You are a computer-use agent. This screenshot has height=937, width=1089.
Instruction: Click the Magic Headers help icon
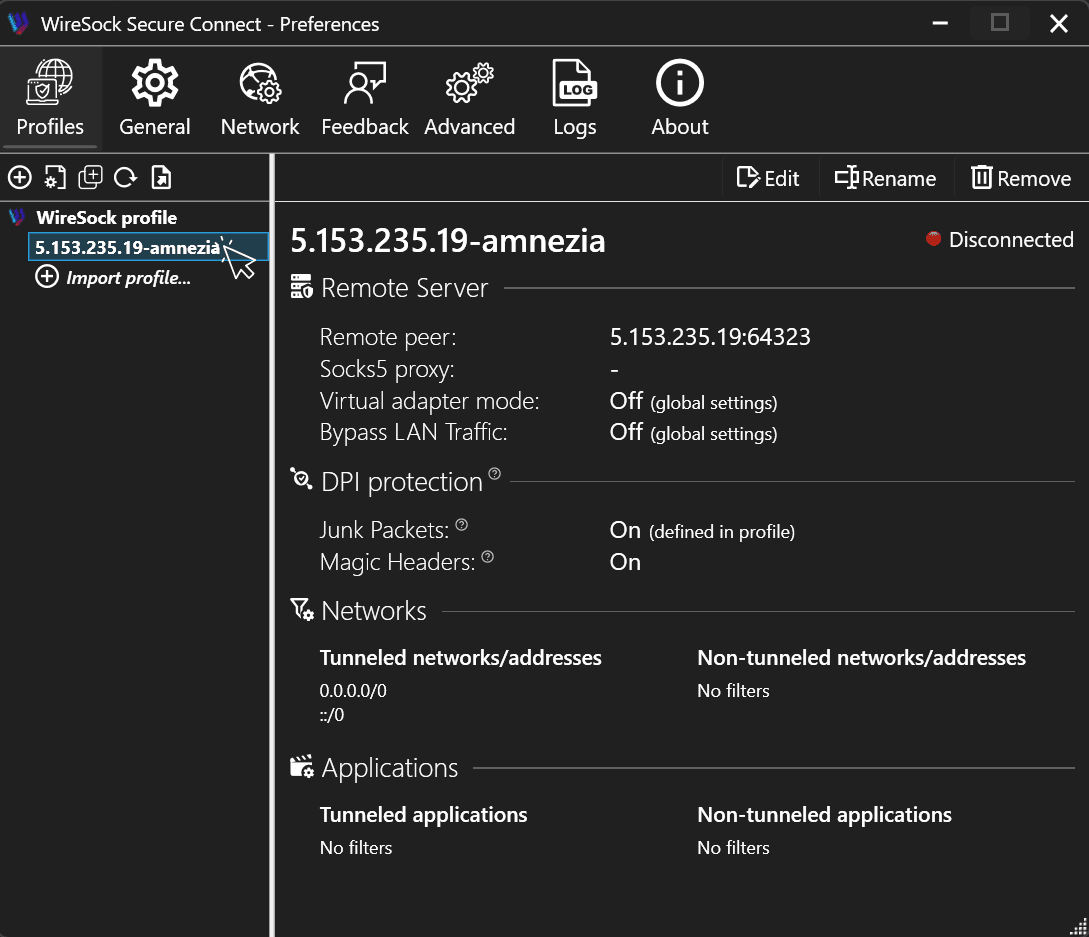[487, 556]
